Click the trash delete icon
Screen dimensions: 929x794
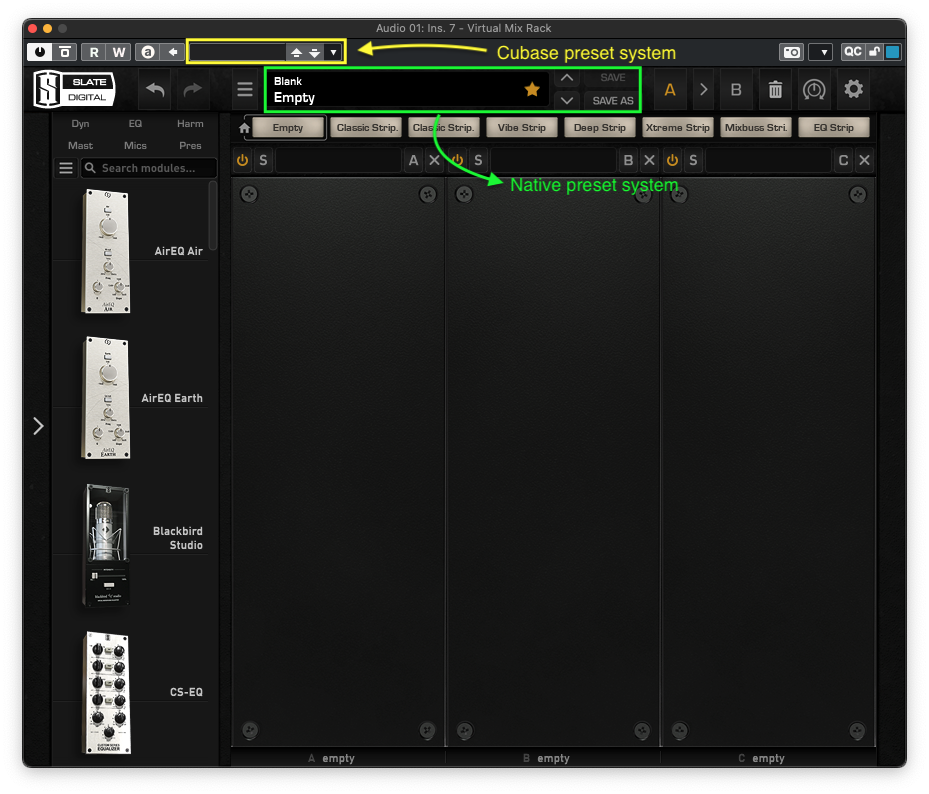pos(775,90)
